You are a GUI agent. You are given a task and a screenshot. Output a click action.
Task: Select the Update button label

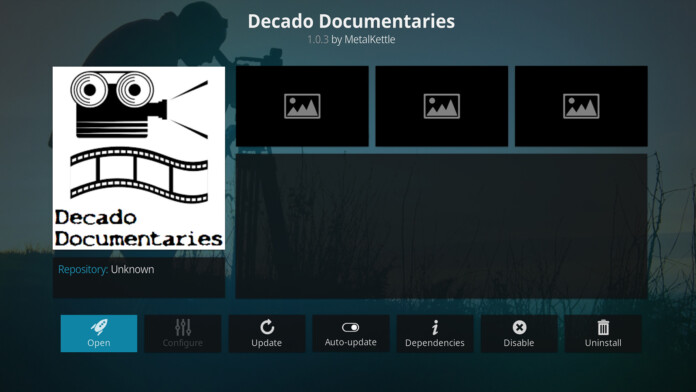(266, 343)
